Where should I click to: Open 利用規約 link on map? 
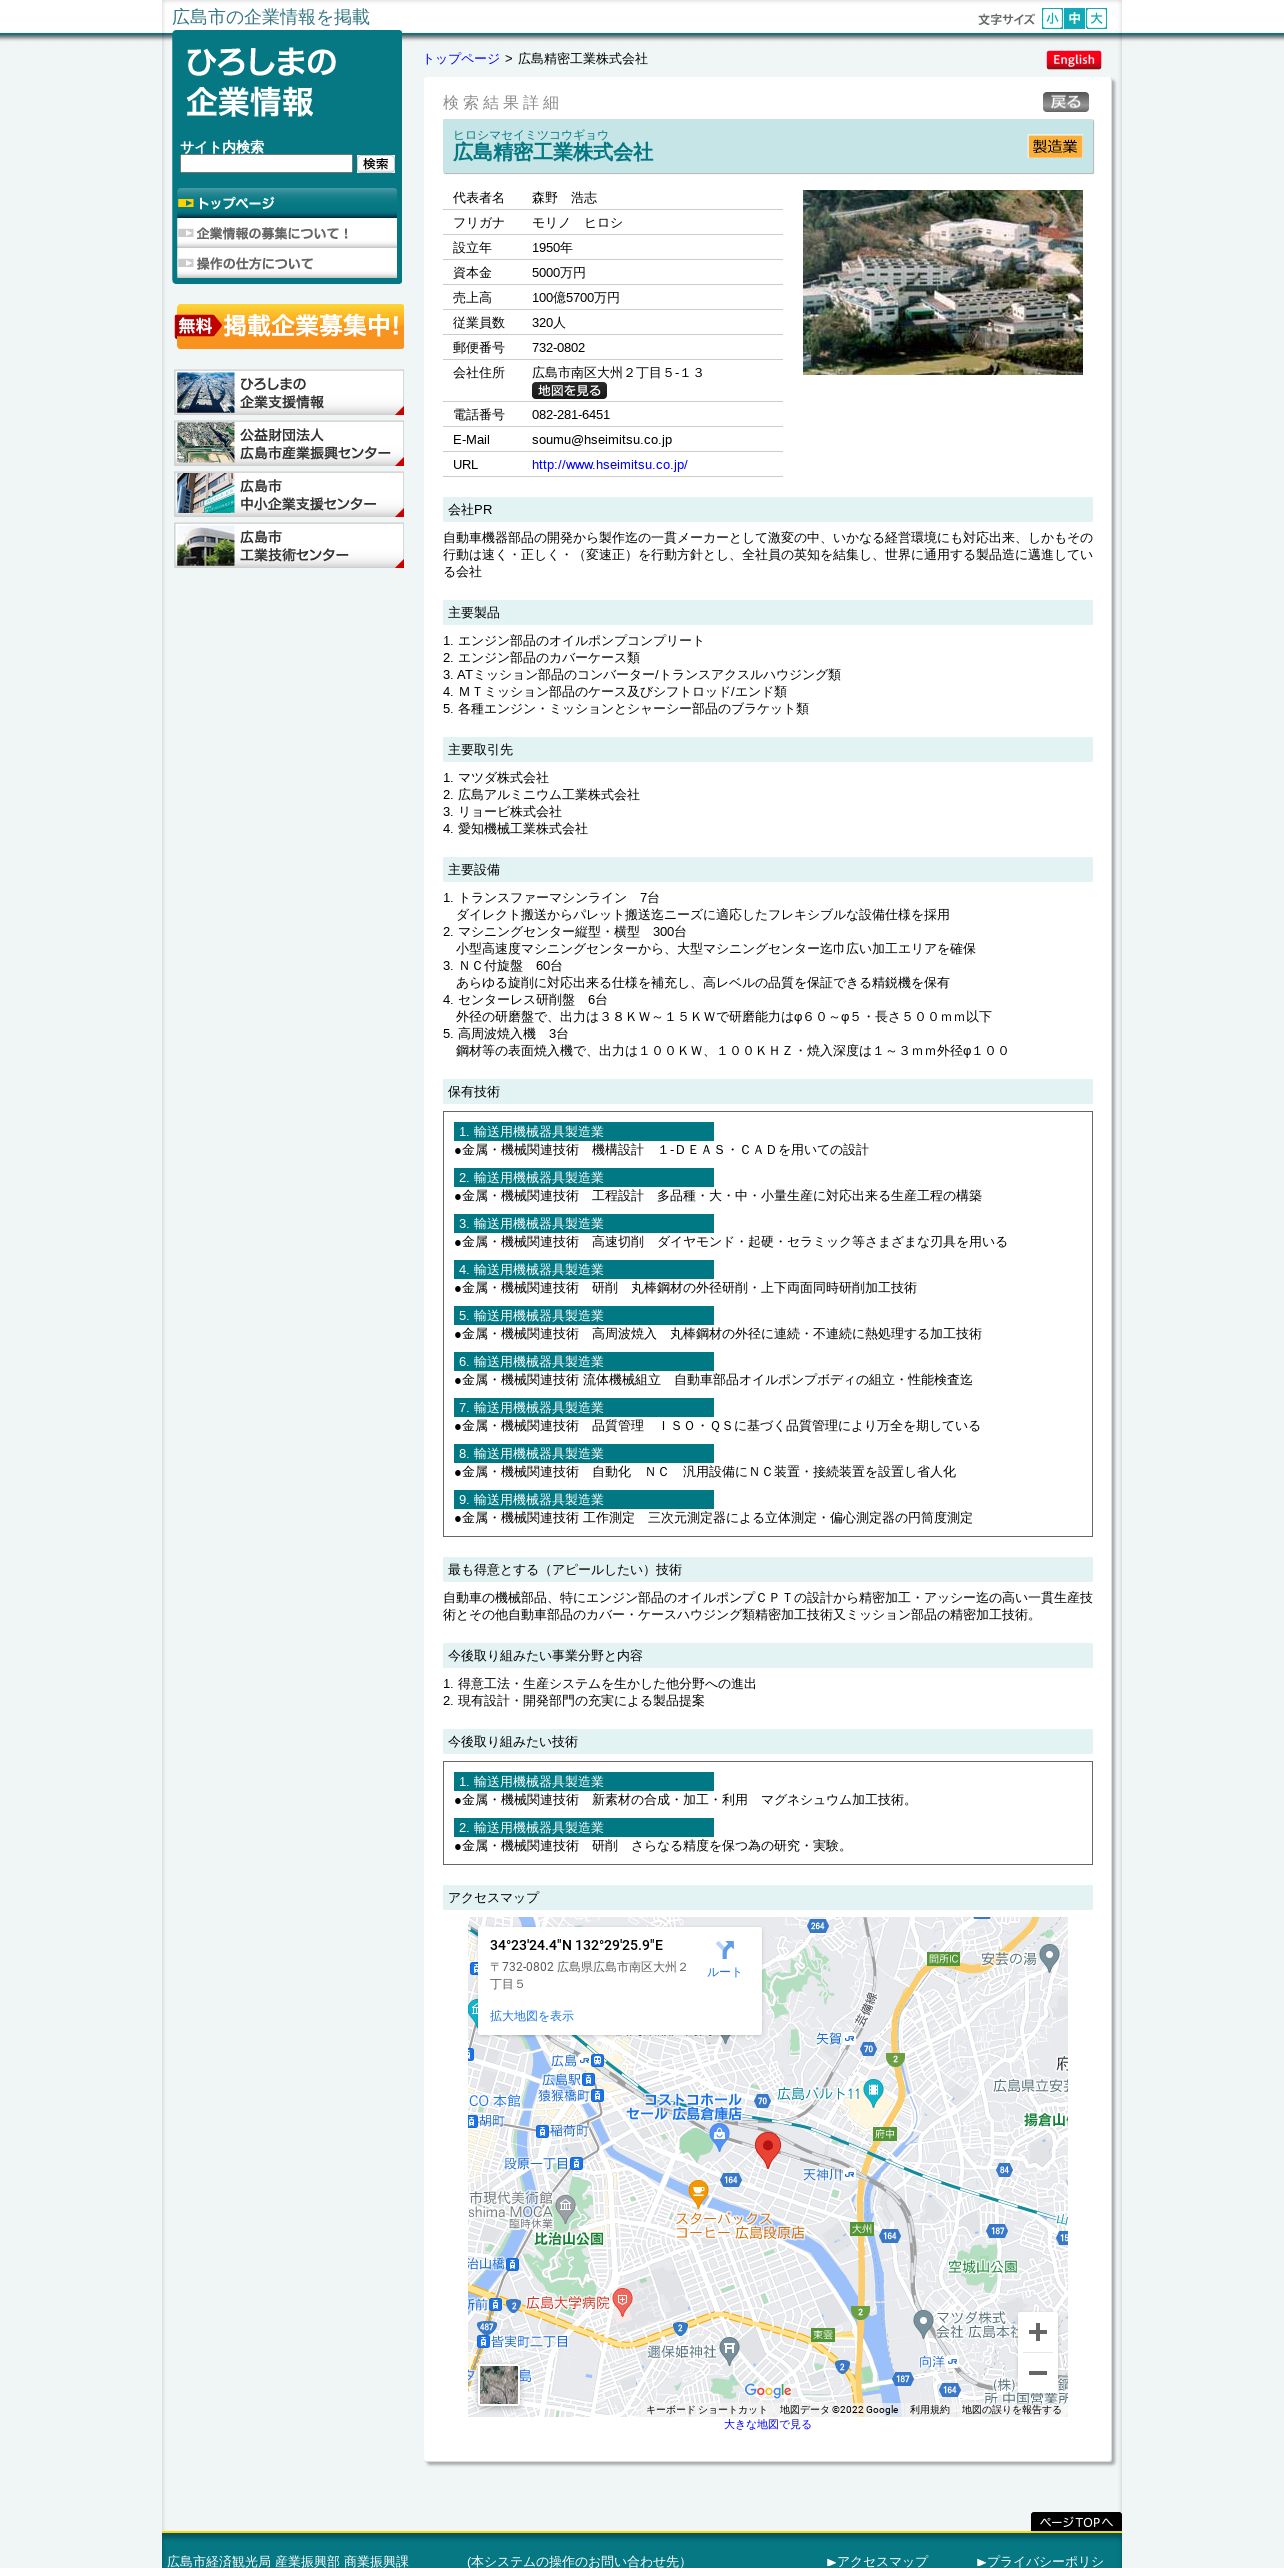tap(929, 2410)
